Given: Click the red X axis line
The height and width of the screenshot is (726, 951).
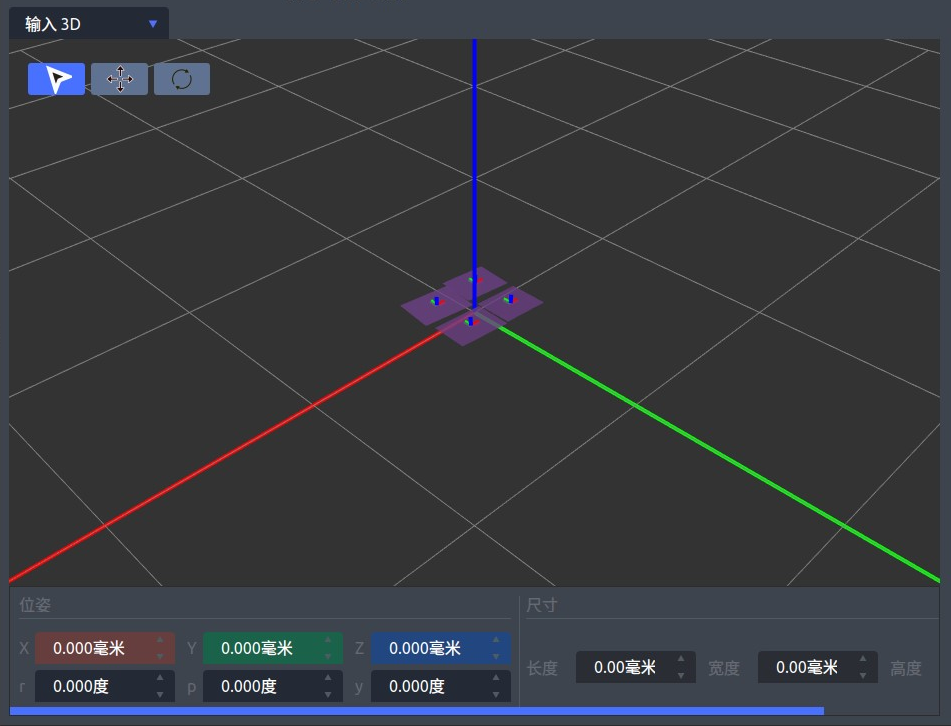Looking at the screenshot, I should tap(224, 454).
